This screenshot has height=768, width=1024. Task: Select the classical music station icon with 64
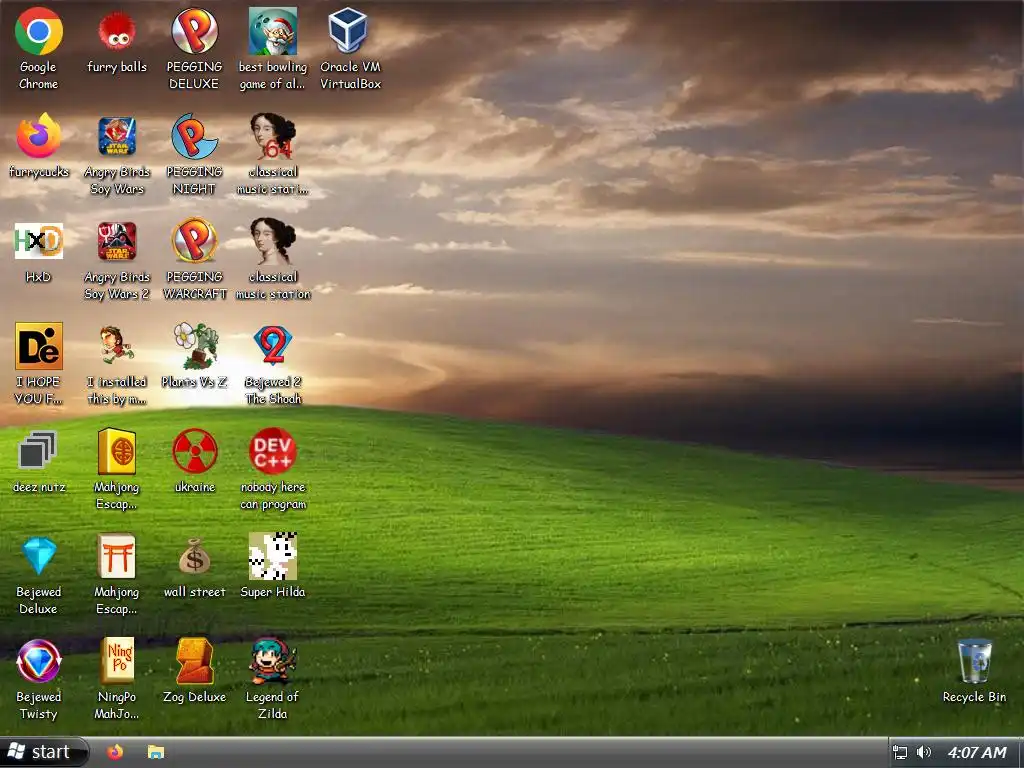pyautogui.click(x=272, y=136)
